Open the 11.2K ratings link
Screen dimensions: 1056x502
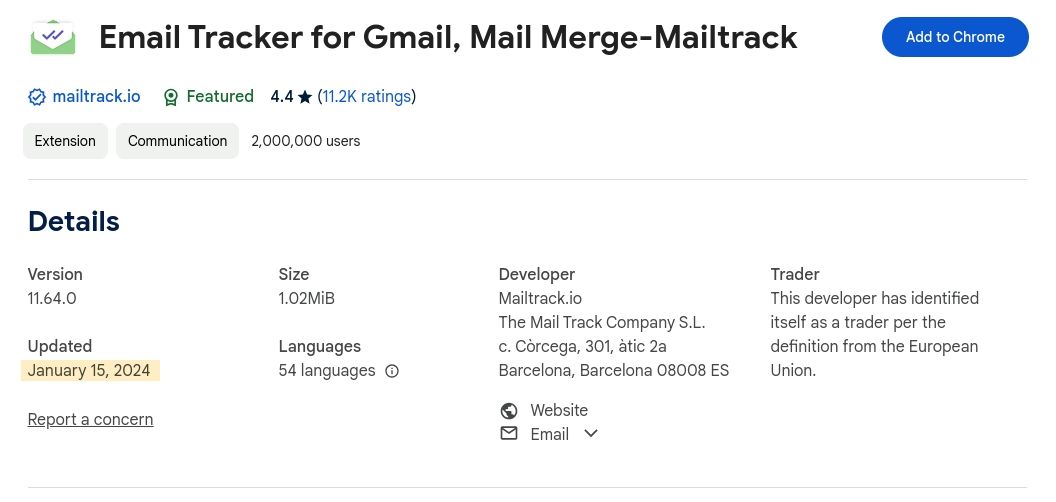366,97
